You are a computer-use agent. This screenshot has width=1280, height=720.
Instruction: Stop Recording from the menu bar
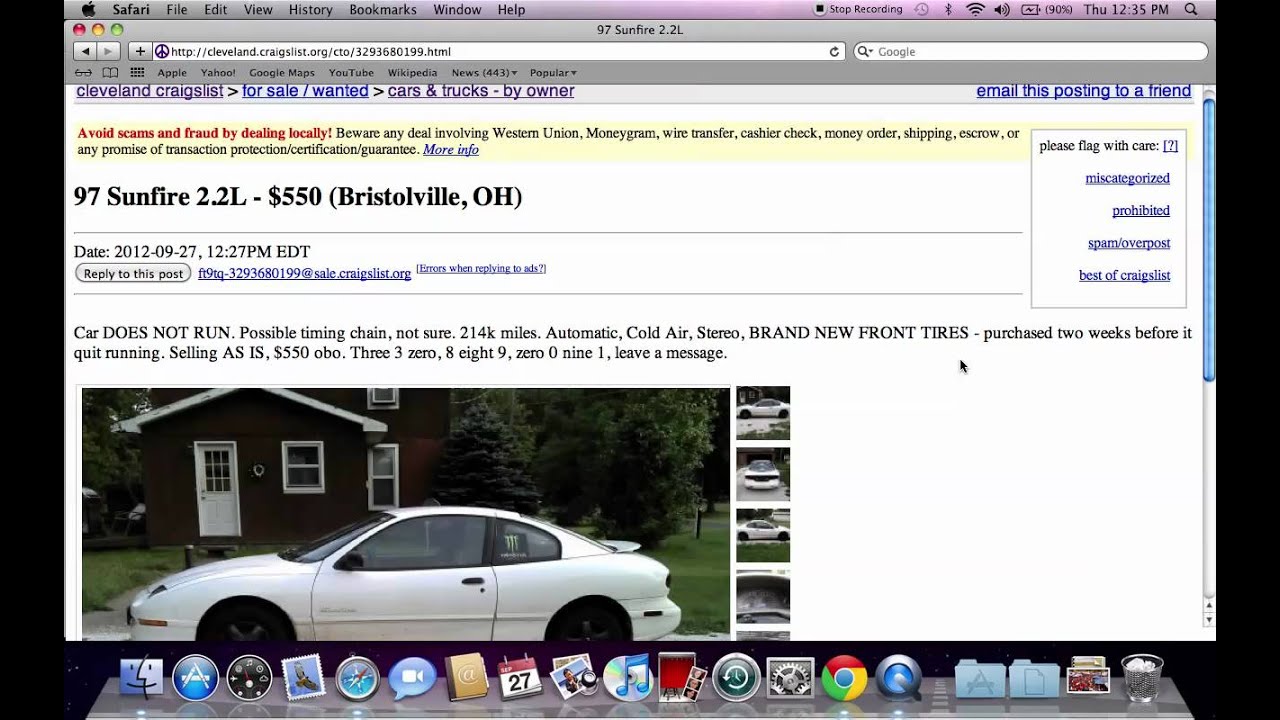pyautogui.click(x=858, y=9)
